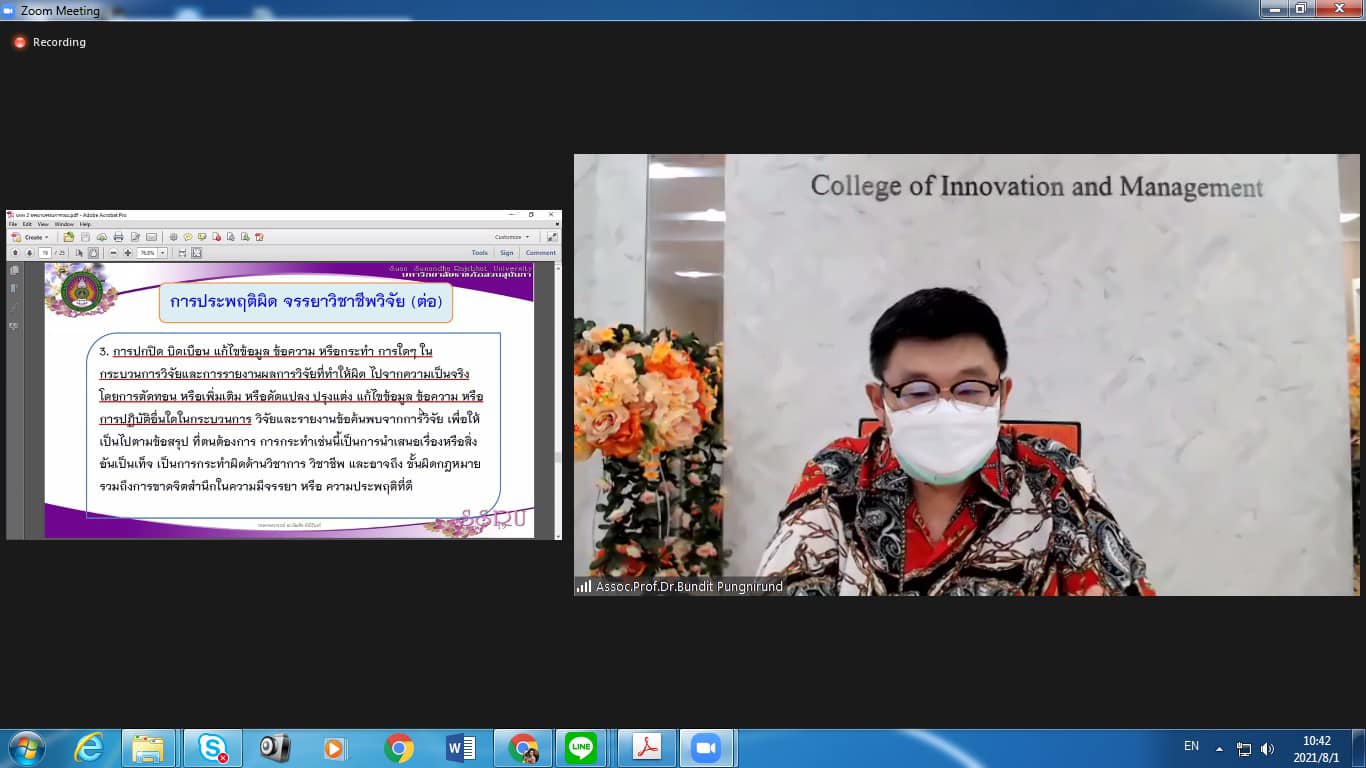Click the Open file folder icon in Acrobat
1366x768 pixels.
69,237
